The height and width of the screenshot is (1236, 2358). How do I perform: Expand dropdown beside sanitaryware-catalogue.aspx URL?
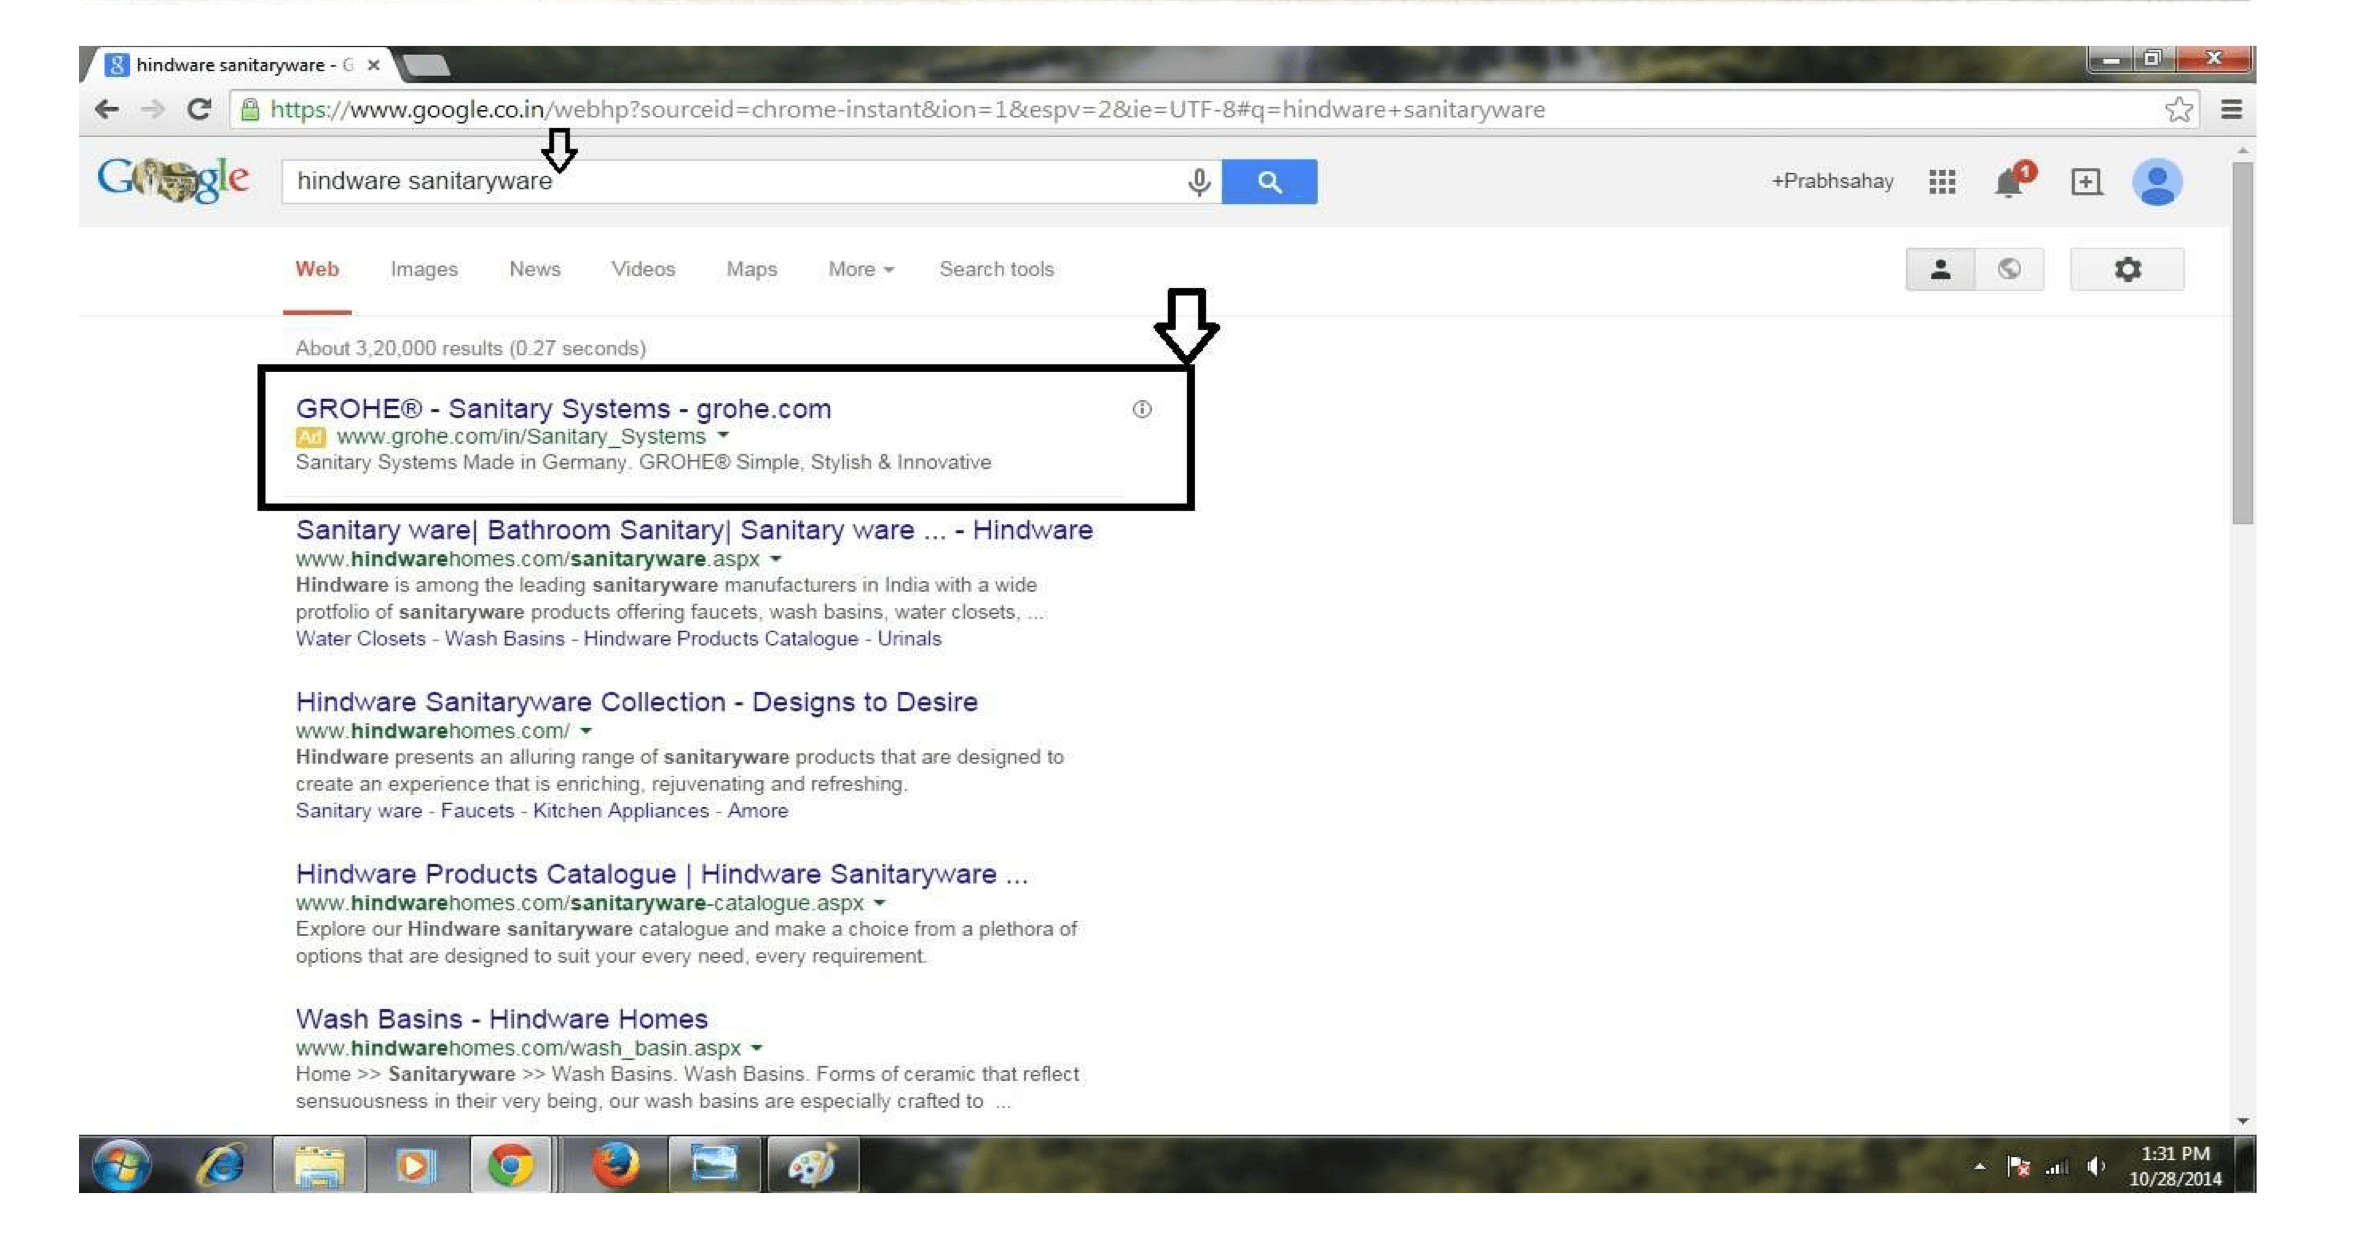click(x=880, y=903)
